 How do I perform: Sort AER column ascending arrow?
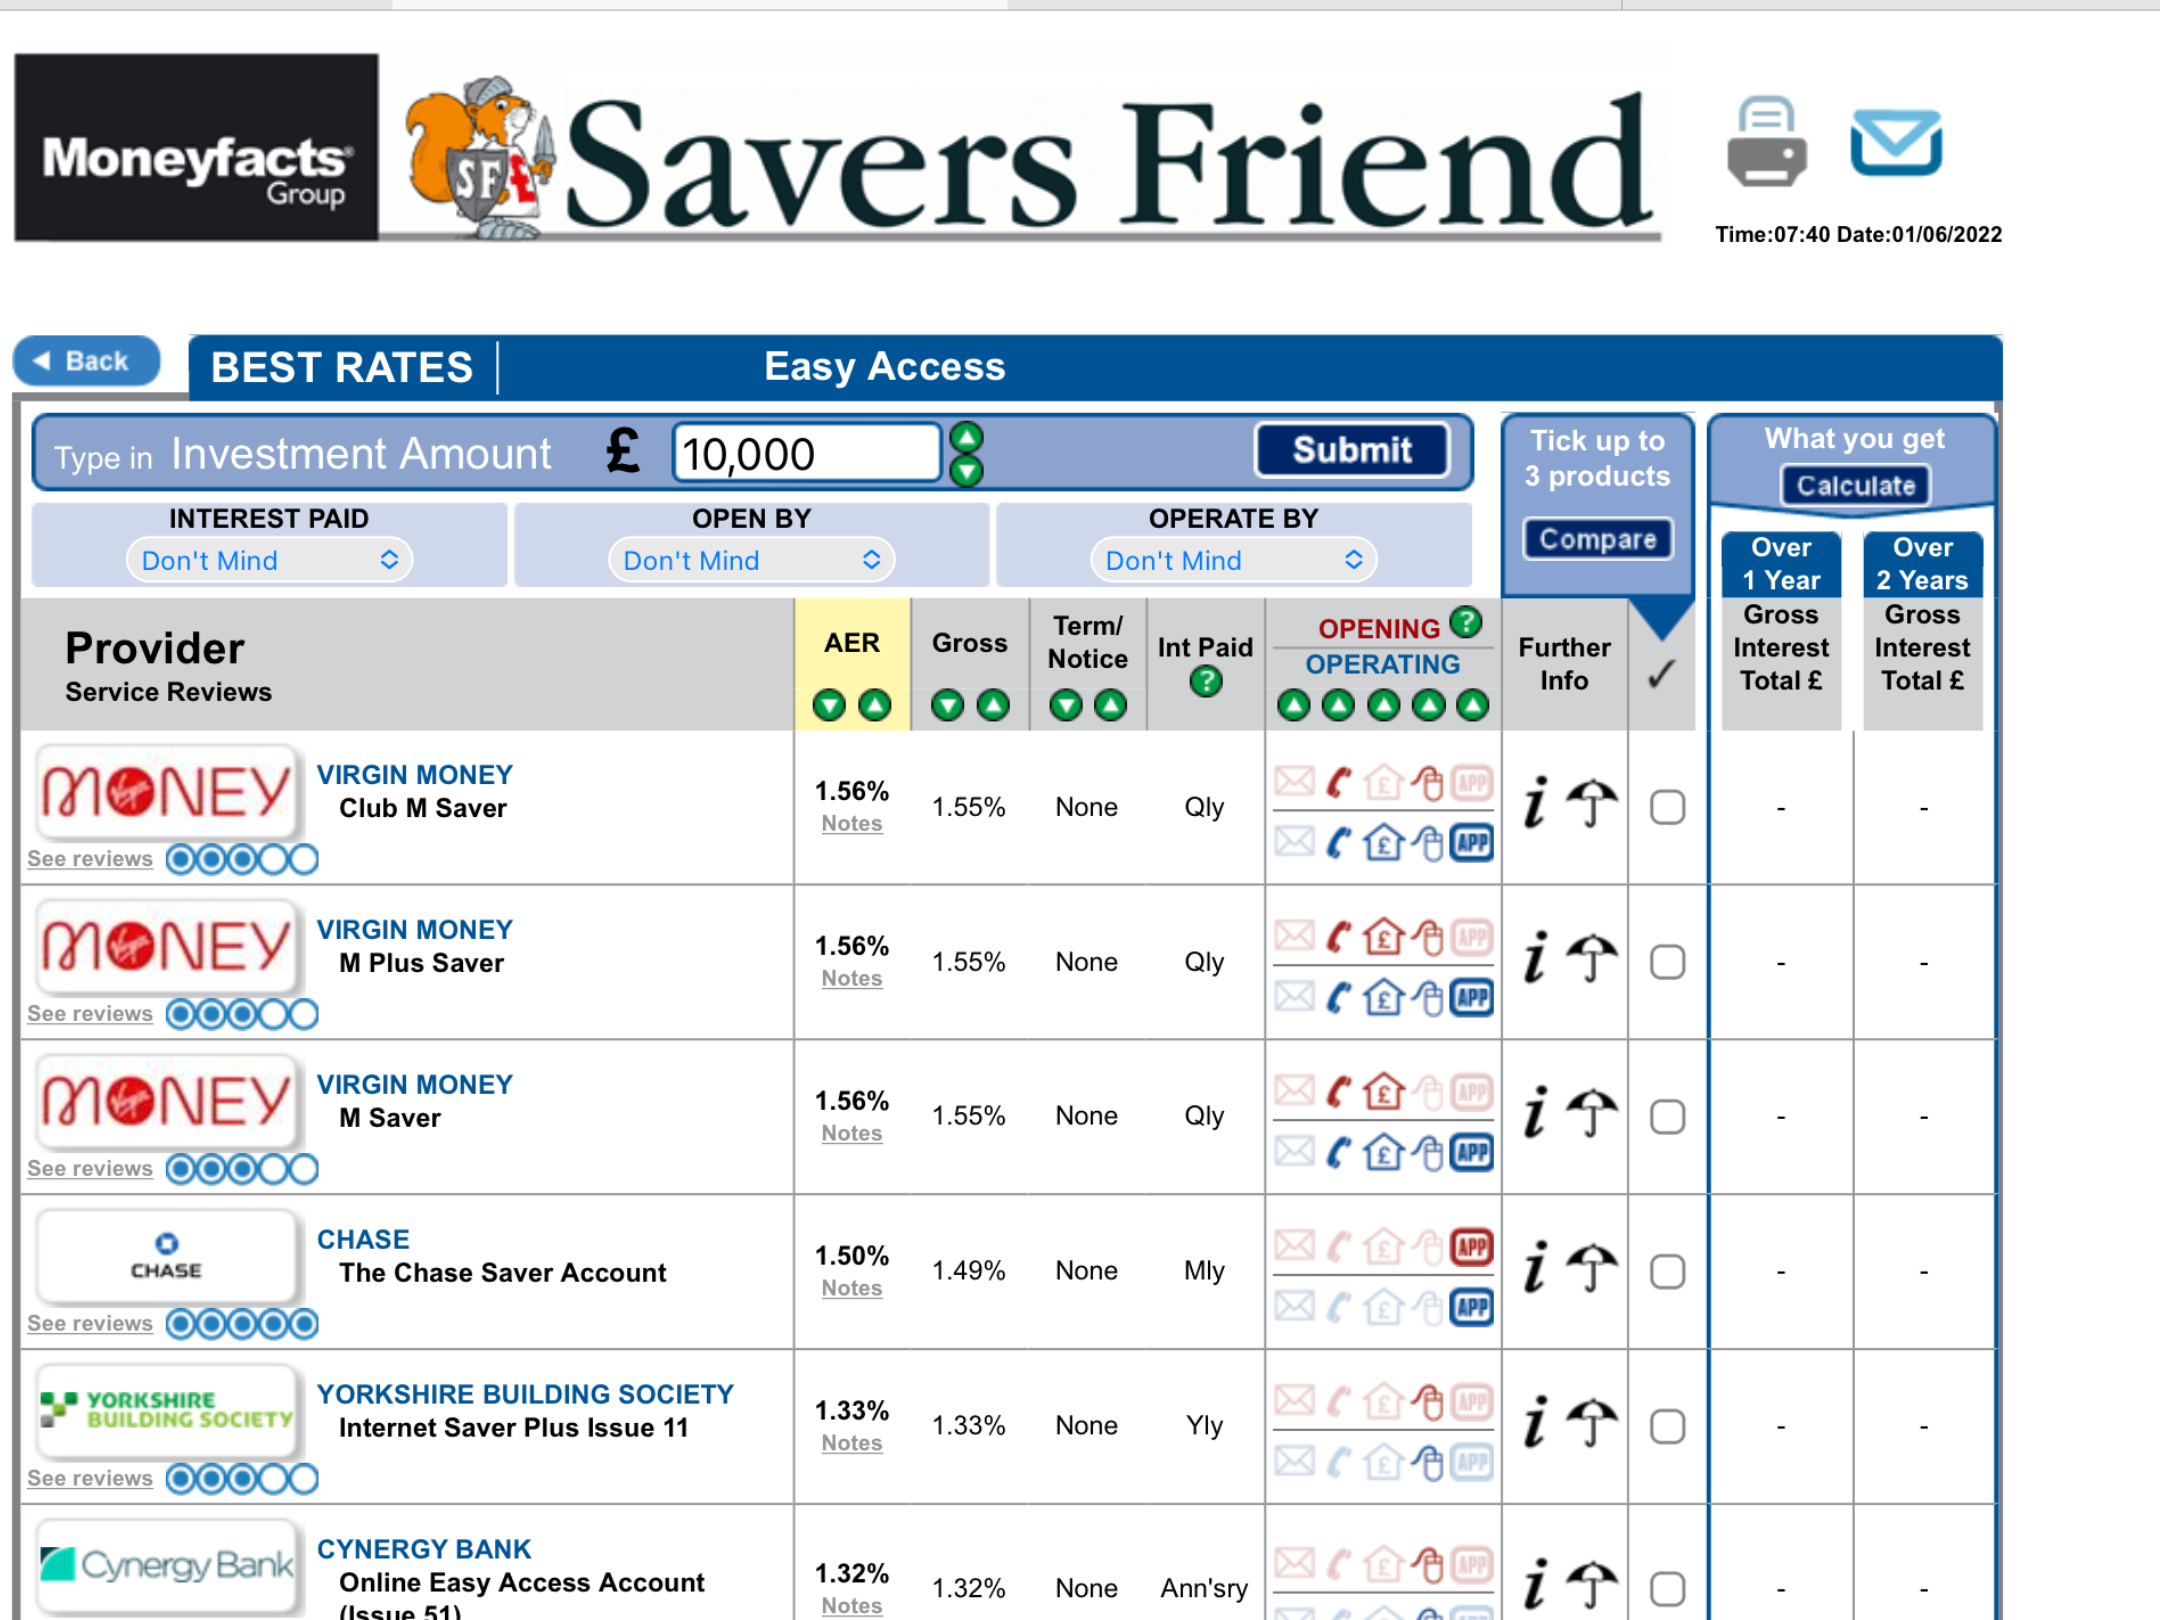click(875, 705)
